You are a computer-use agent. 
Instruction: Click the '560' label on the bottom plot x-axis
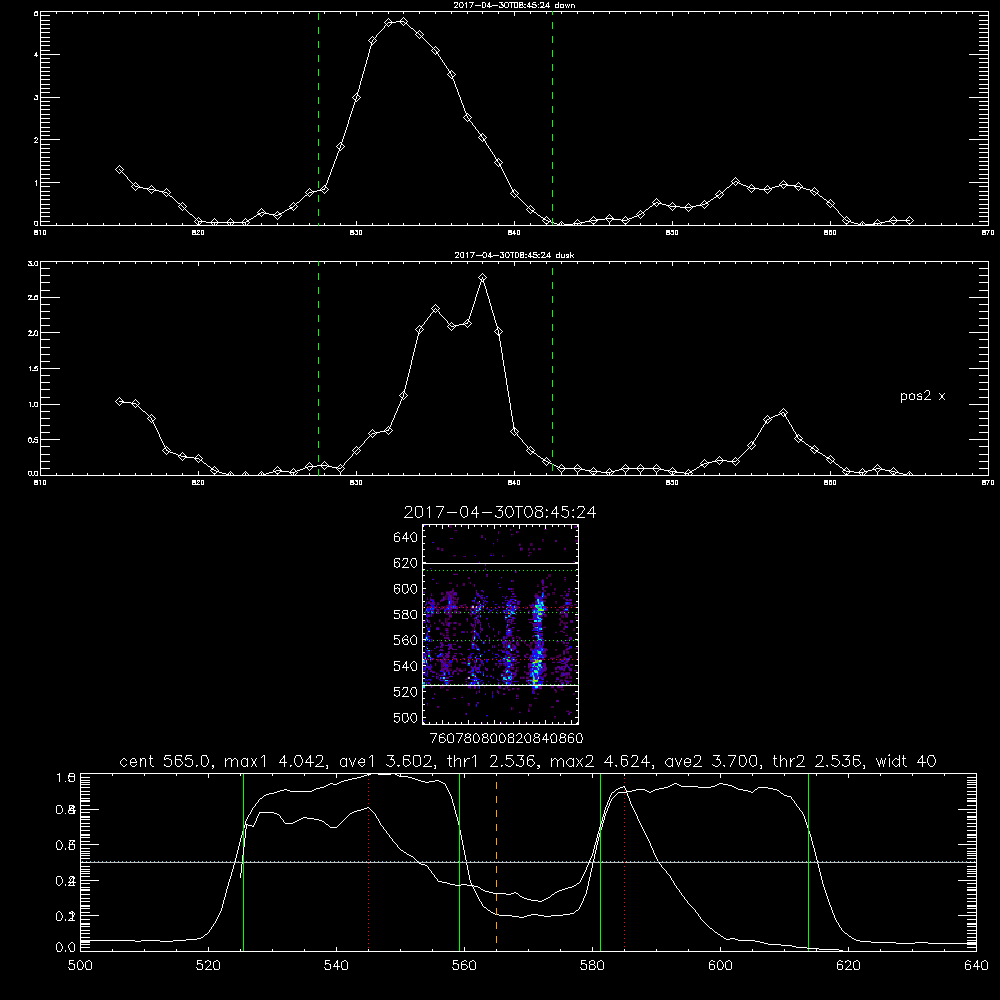click(464, 966)
